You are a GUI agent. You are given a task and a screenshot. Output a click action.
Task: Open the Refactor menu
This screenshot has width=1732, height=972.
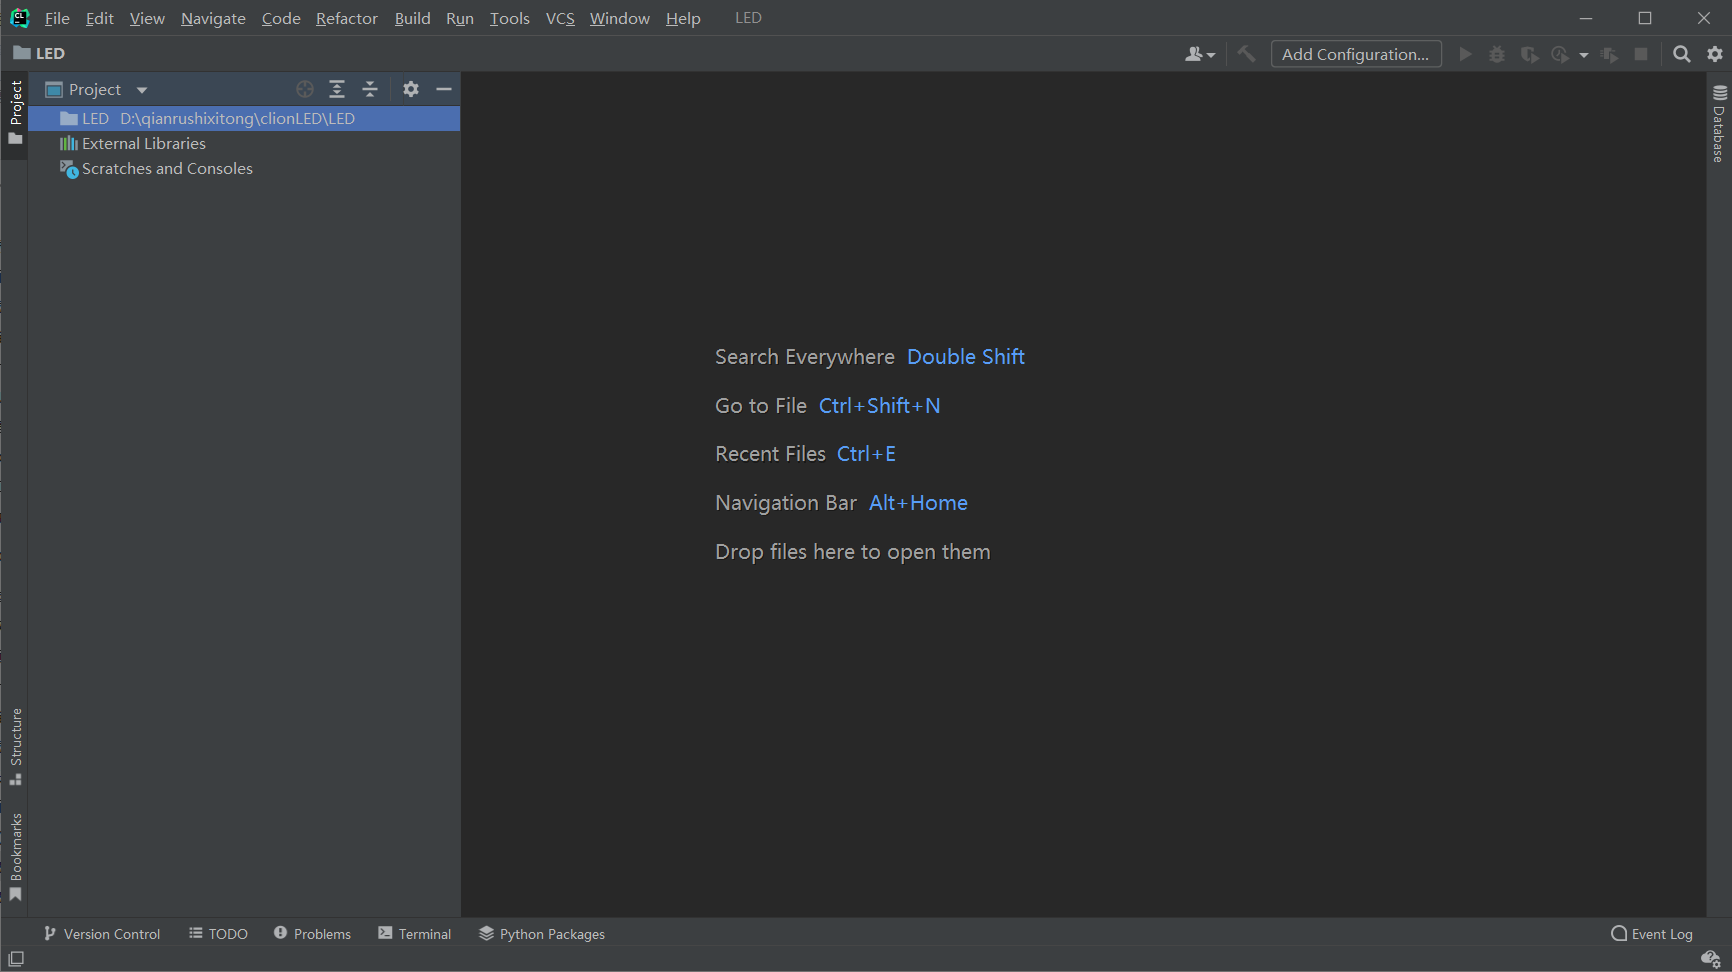click(x=347, y=18)
